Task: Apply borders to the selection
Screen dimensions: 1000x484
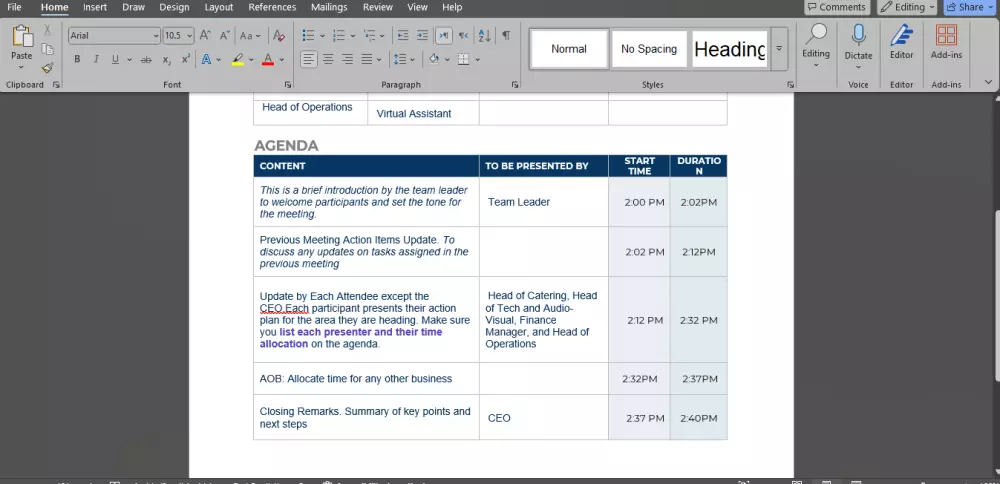Action: [464, 59]
